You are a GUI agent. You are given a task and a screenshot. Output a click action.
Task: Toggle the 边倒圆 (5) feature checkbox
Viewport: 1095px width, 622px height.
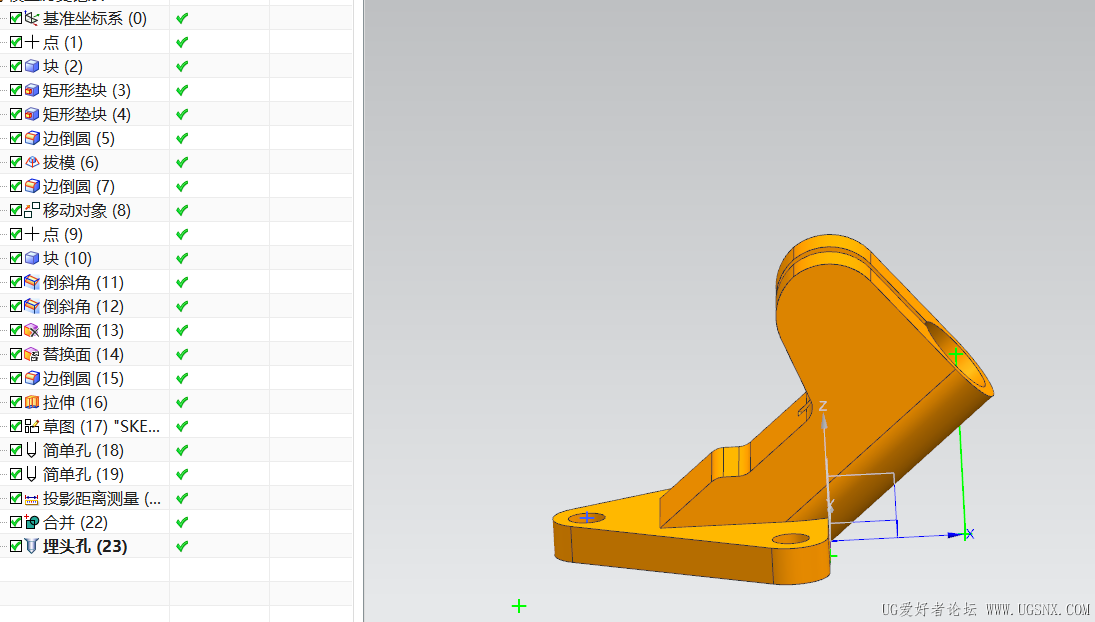coord(16,138)
